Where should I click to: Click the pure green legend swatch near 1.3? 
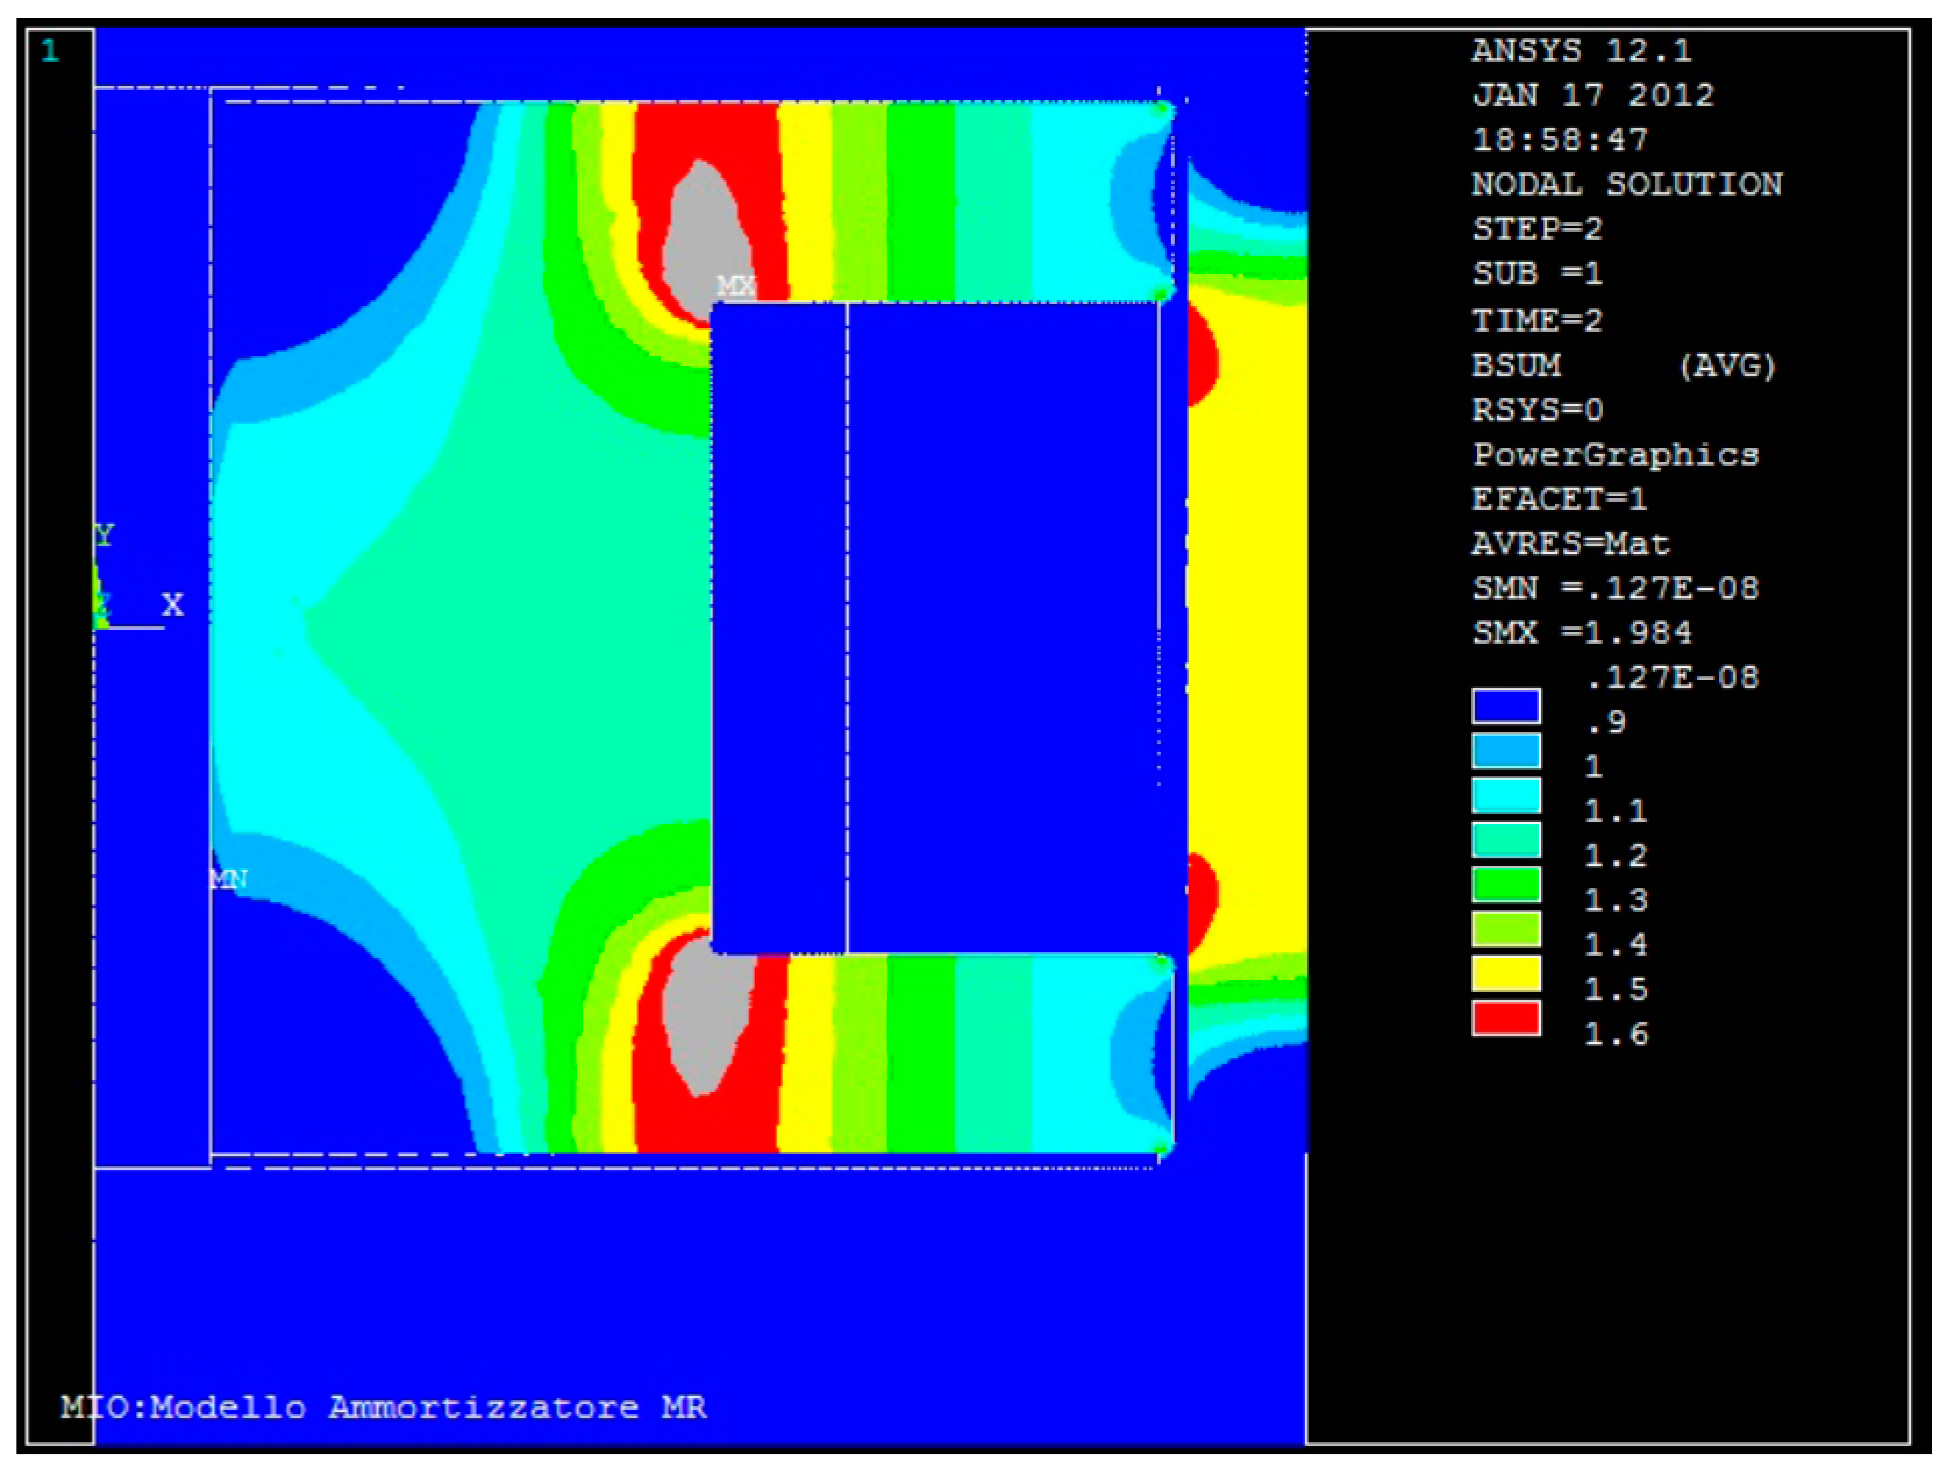1505,884
